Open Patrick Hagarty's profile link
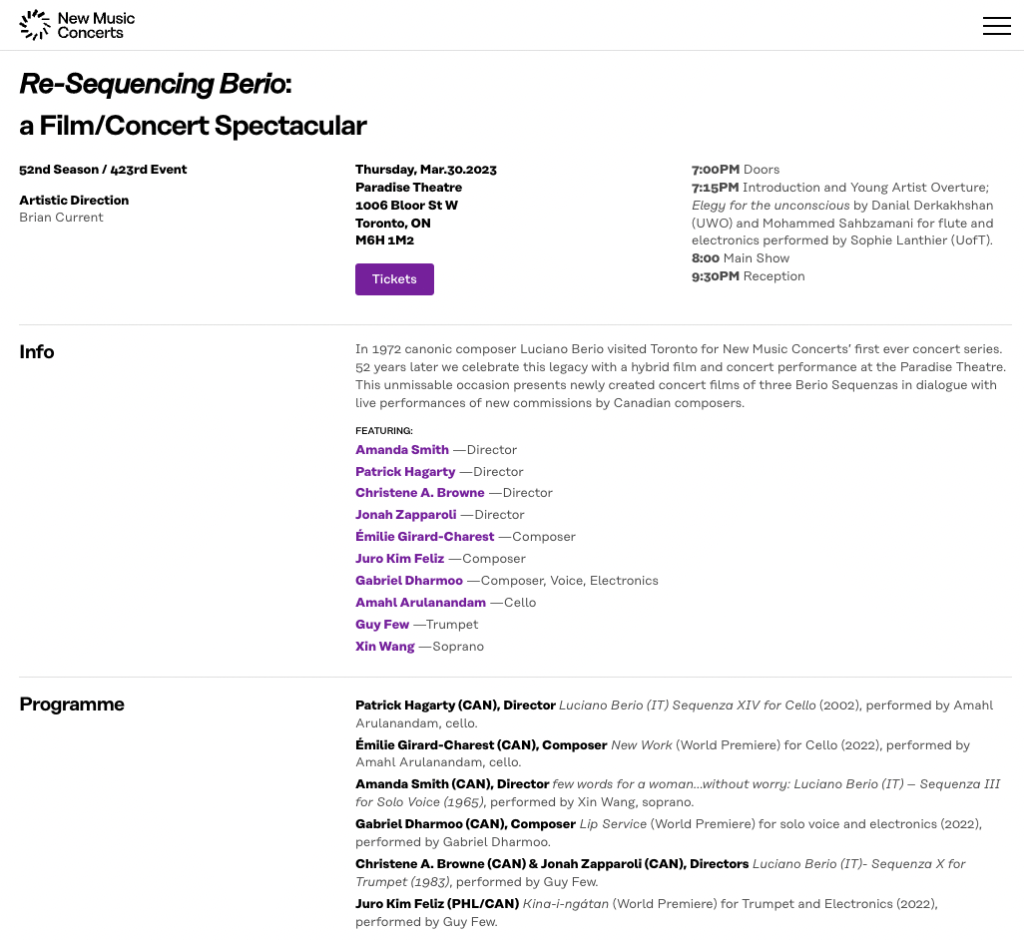The width and height of the screenshot is (1024, 940). tap(405, 472)
